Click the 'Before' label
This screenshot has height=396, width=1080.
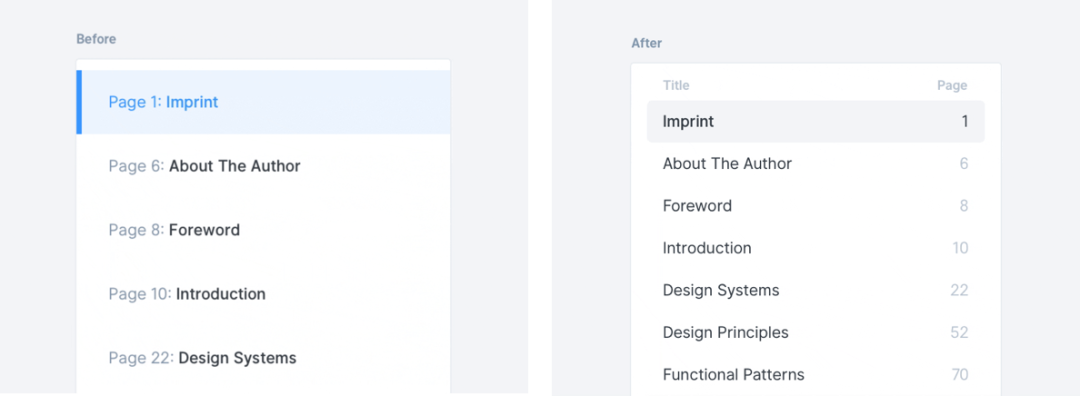[96, 39]
